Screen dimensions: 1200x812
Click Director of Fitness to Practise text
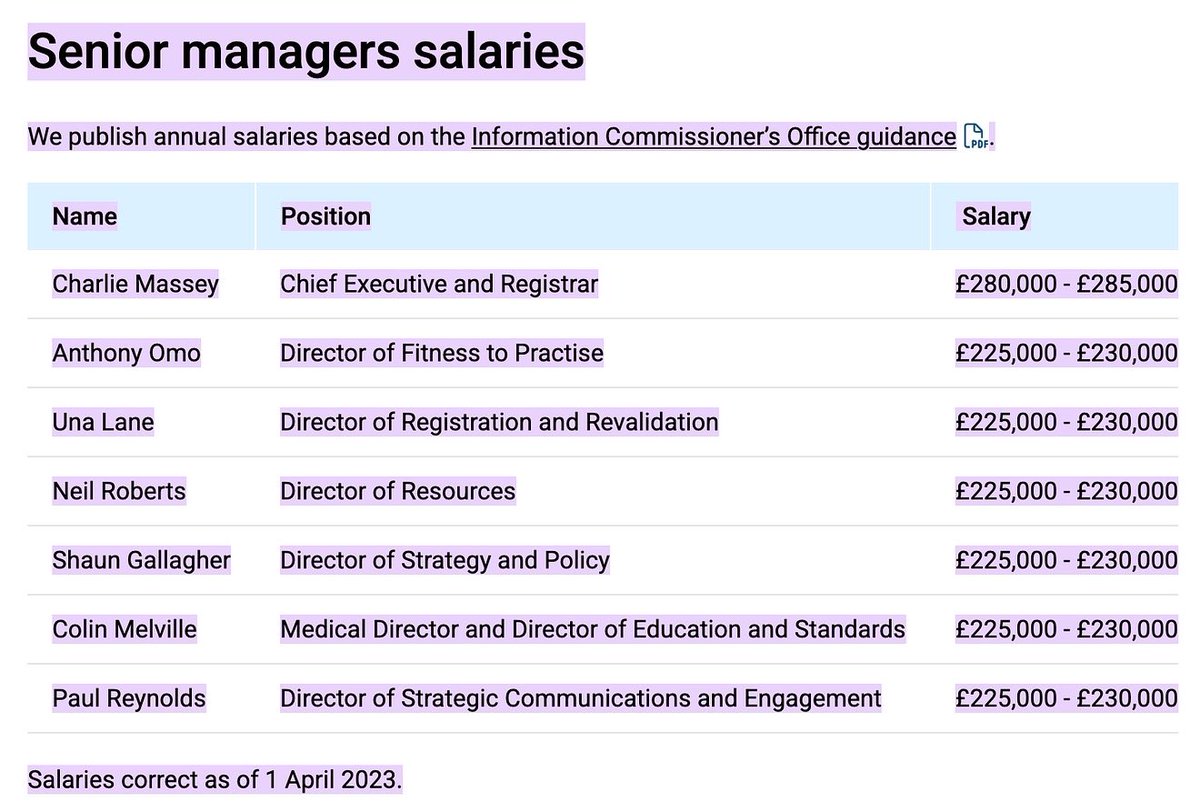click(x=442, y=353)
